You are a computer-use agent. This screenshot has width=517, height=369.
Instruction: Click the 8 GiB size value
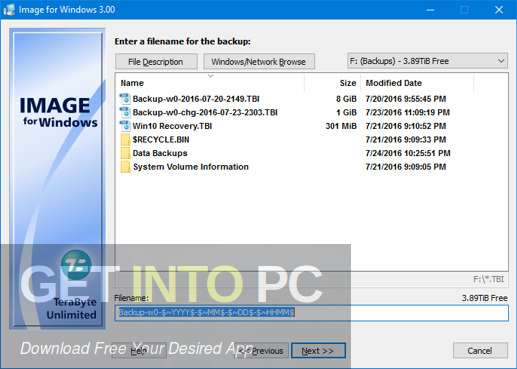(x=346, y=99)
